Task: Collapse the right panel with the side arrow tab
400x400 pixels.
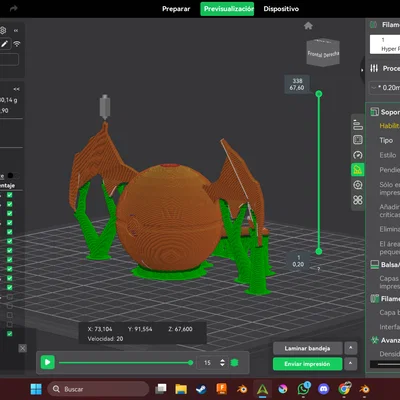Action: tap(362, 70)
